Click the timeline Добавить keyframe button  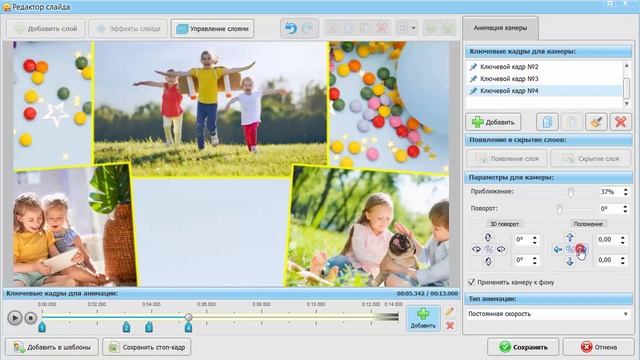point(423,318)
